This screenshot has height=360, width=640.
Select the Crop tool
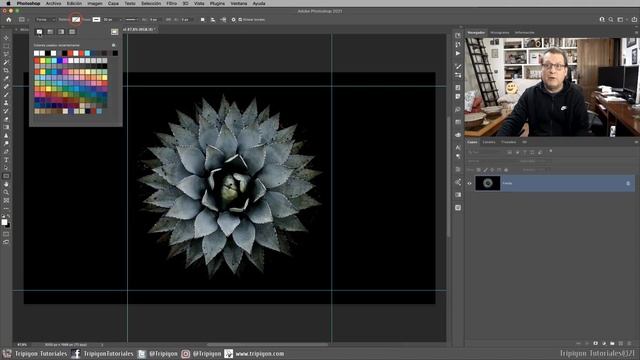[6, 71]
